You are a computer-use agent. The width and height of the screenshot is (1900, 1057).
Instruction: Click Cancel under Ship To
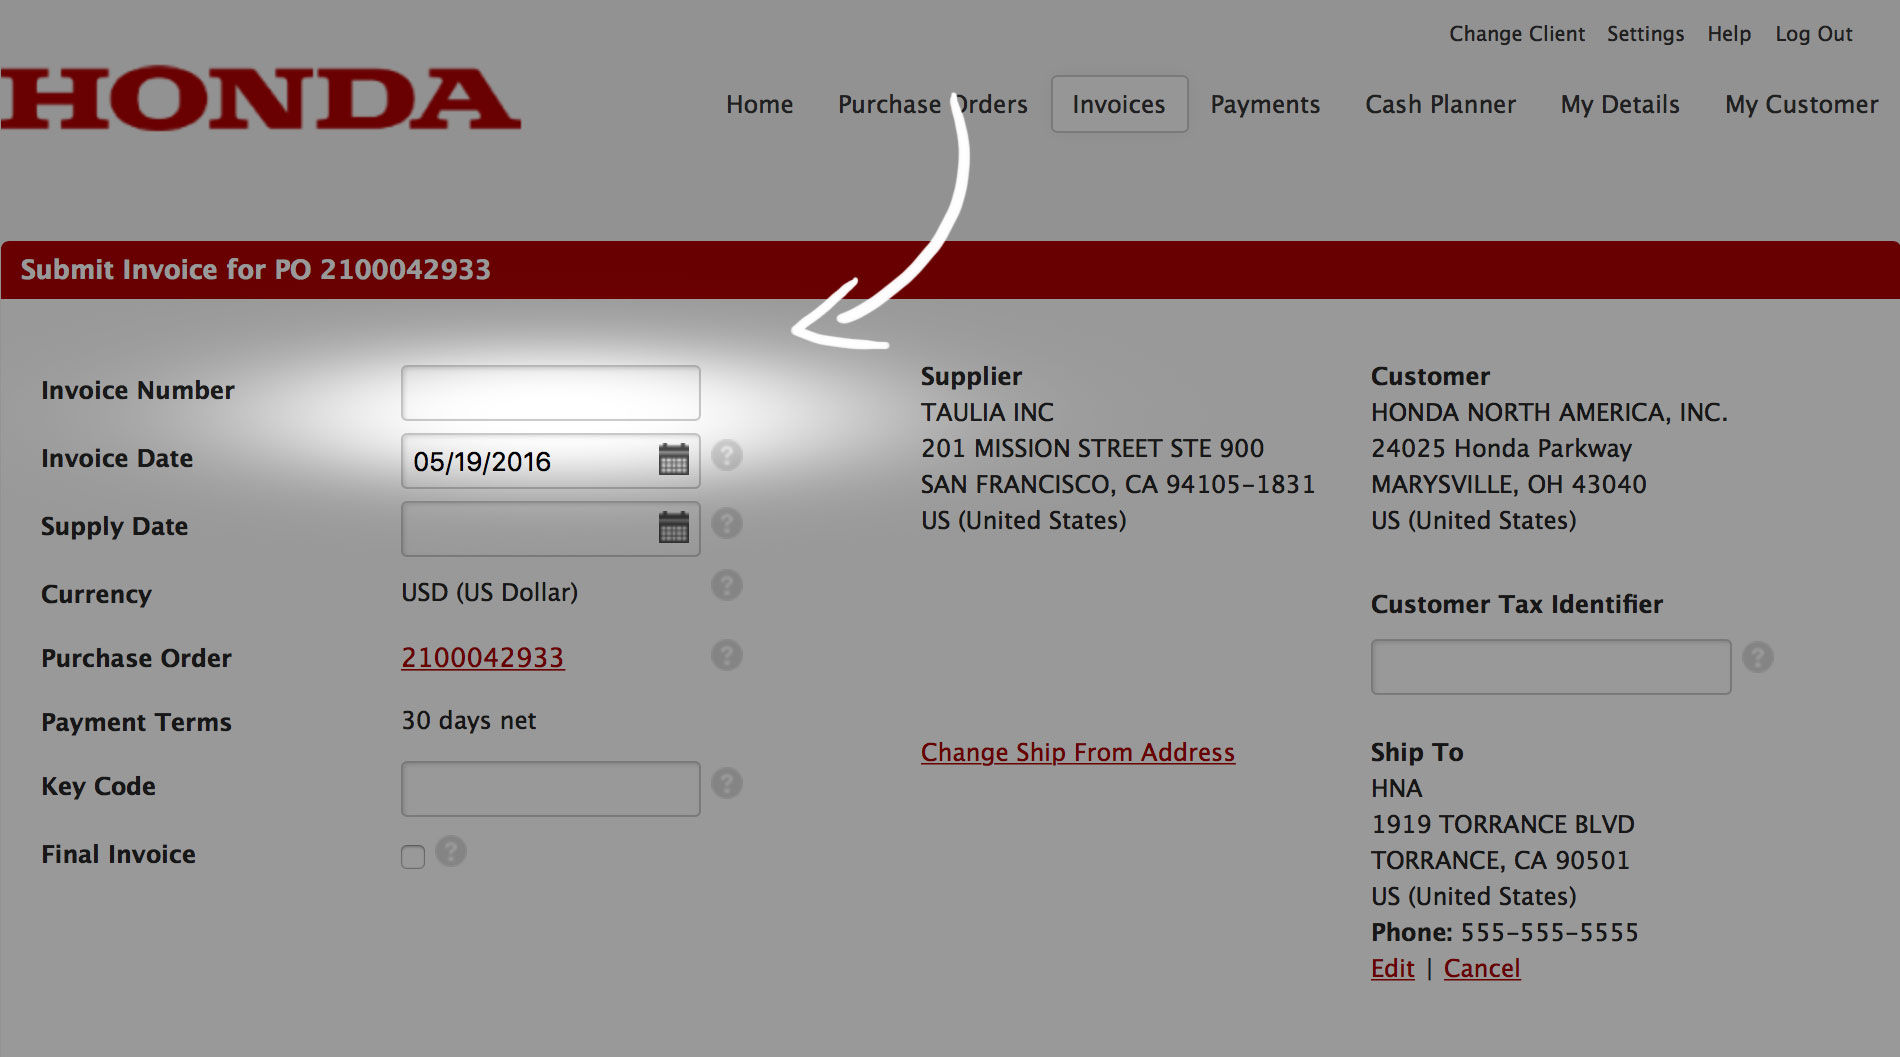1482,968
